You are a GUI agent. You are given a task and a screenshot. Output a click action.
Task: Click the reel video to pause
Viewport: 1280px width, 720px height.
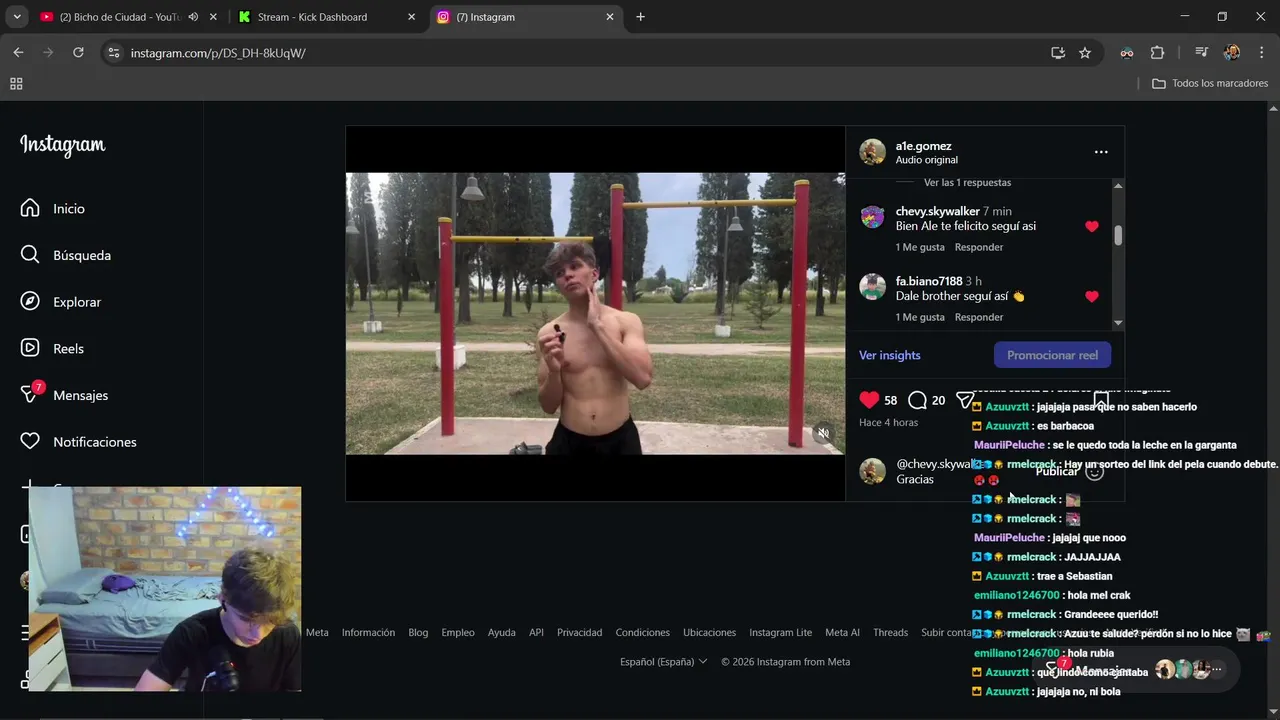pyautogui.click(x=595, y=313)
